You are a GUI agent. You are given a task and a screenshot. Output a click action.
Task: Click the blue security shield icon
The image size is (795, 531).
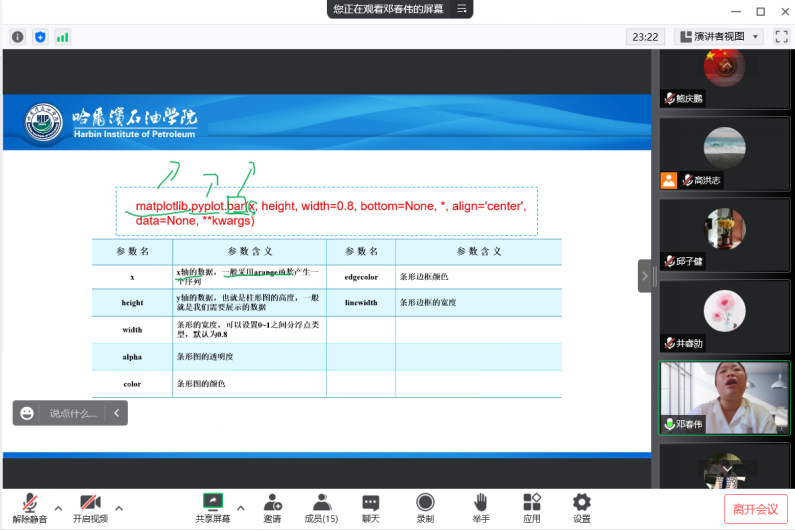click(40, 37)
